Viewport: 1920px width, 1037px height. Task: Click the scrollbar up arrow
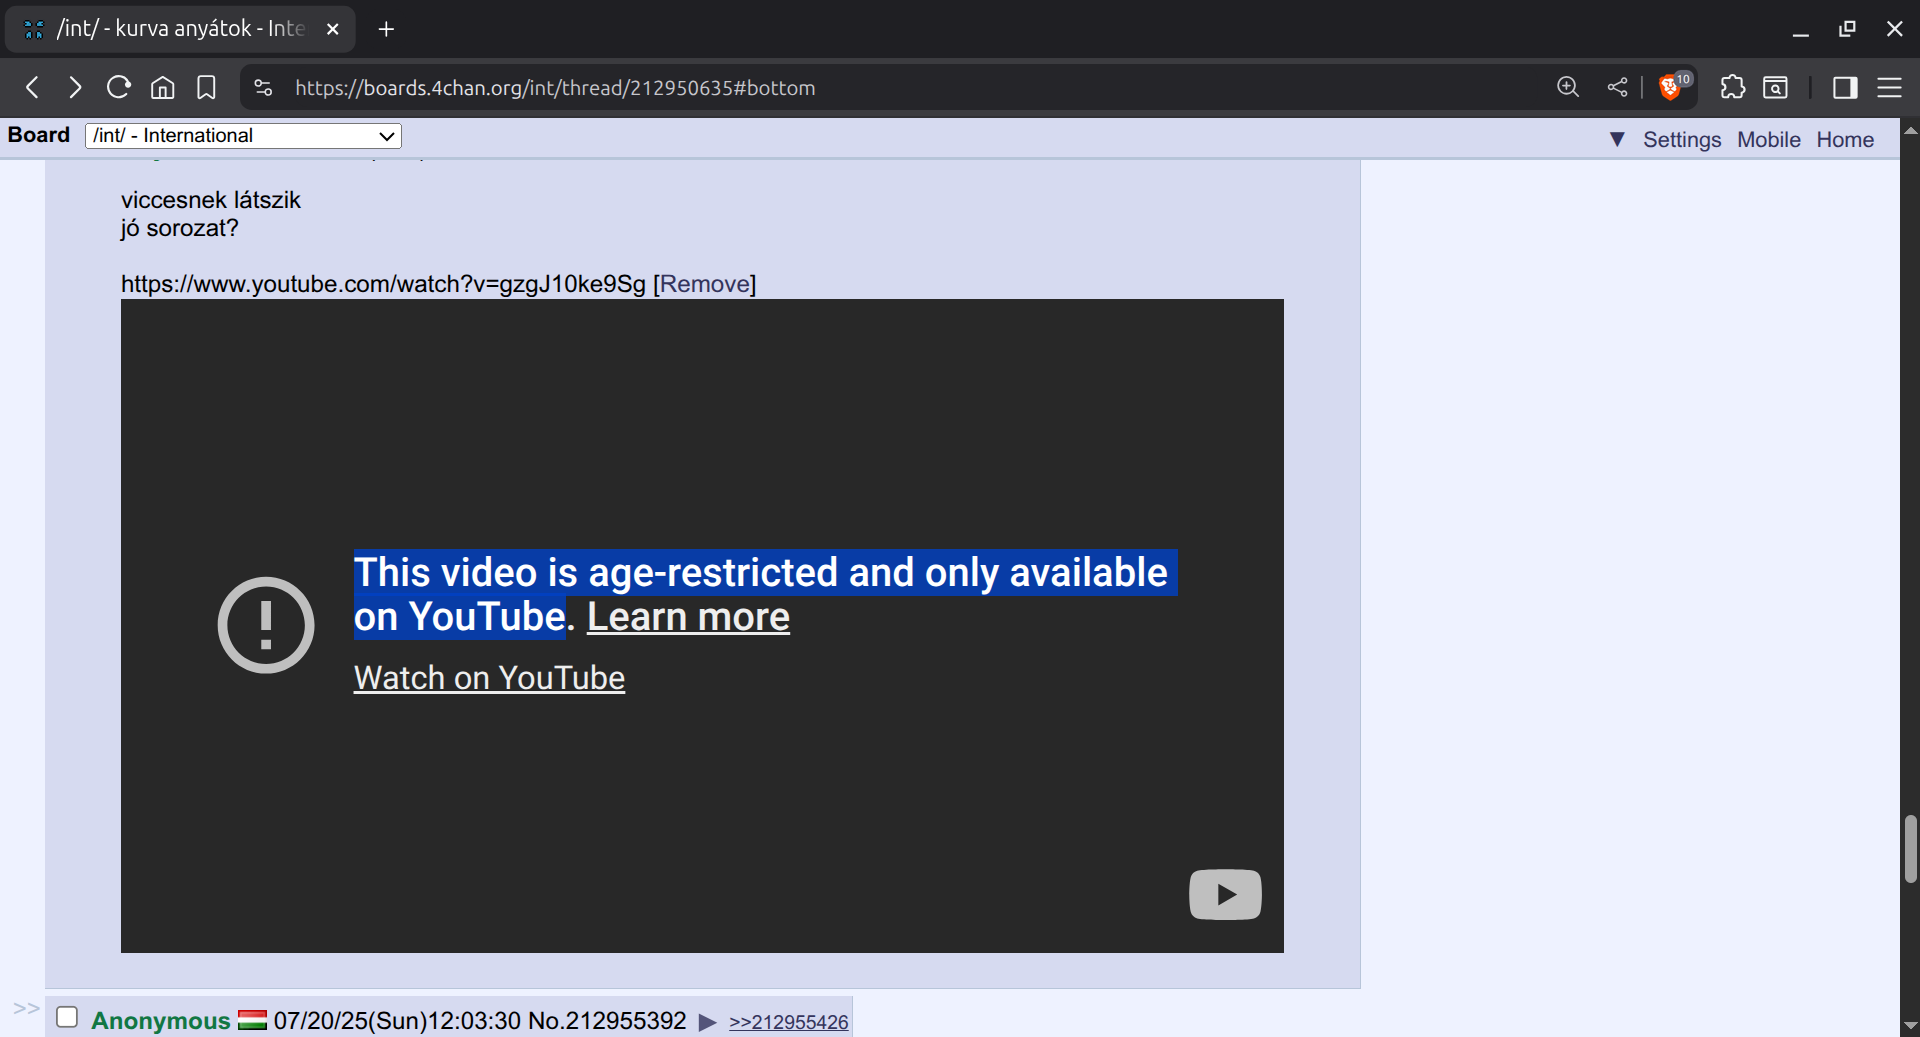(1910, 130)
